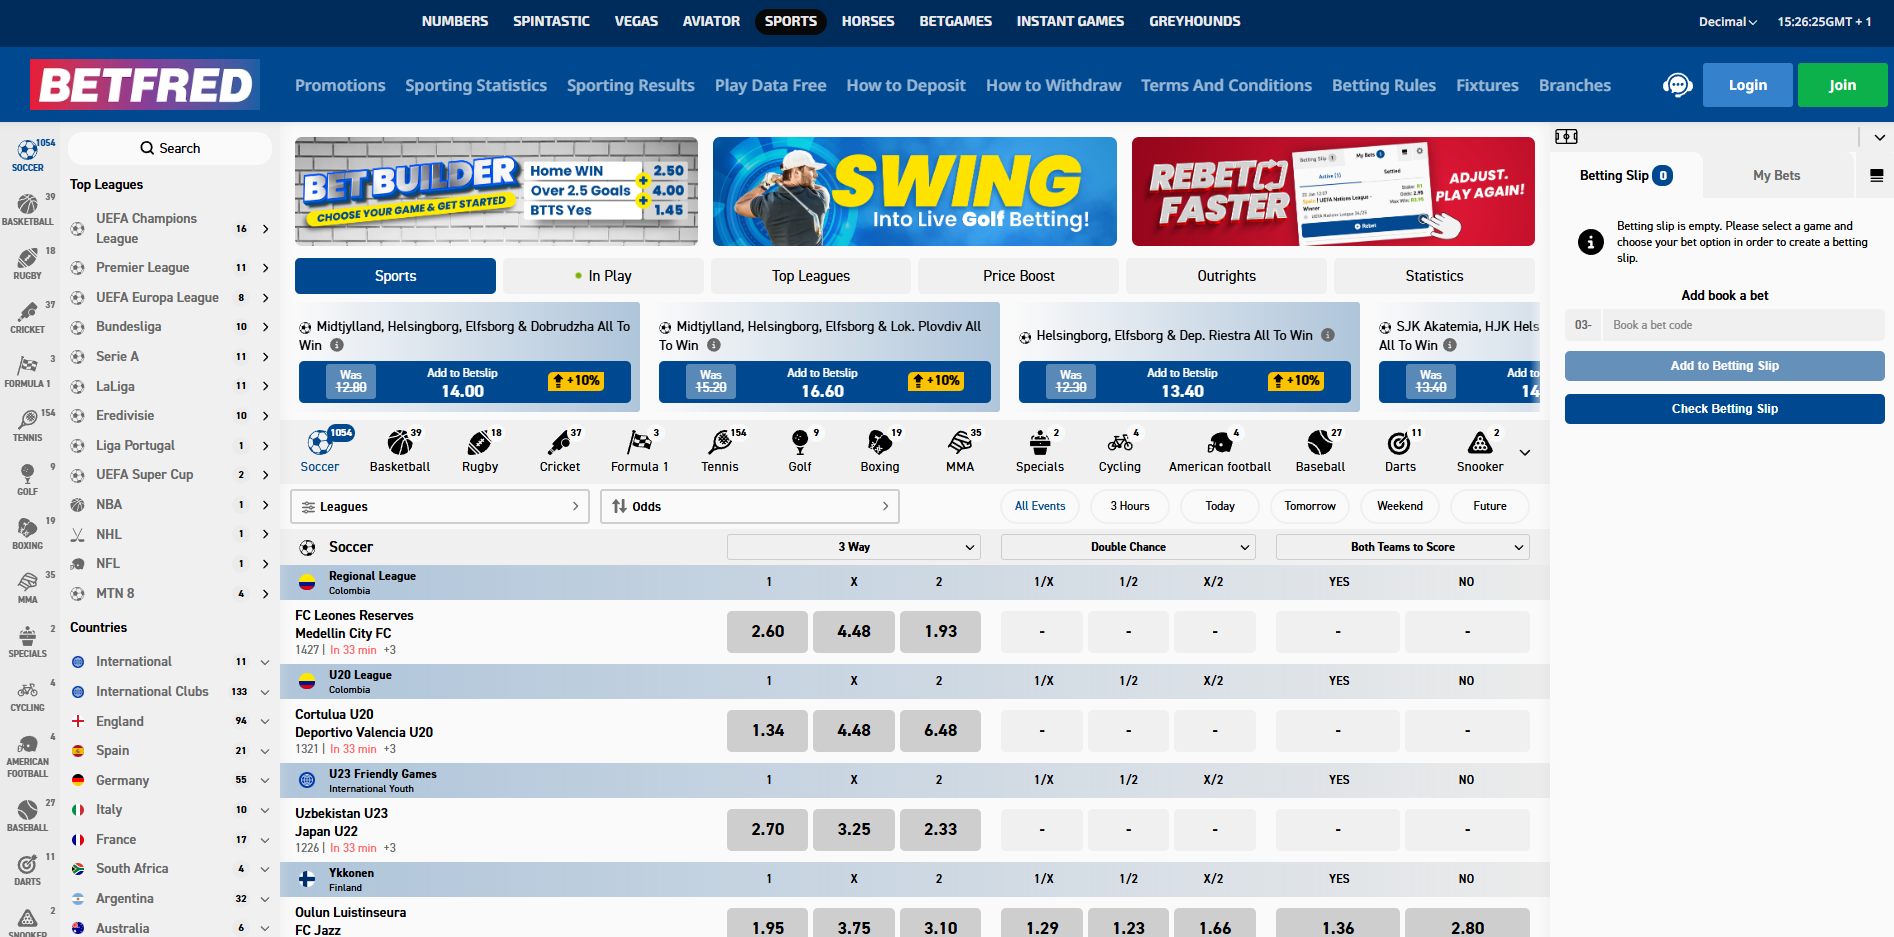Choose Darts in sports carousel
This screenshot has height=937, width=1894.
pos(1400,451)
